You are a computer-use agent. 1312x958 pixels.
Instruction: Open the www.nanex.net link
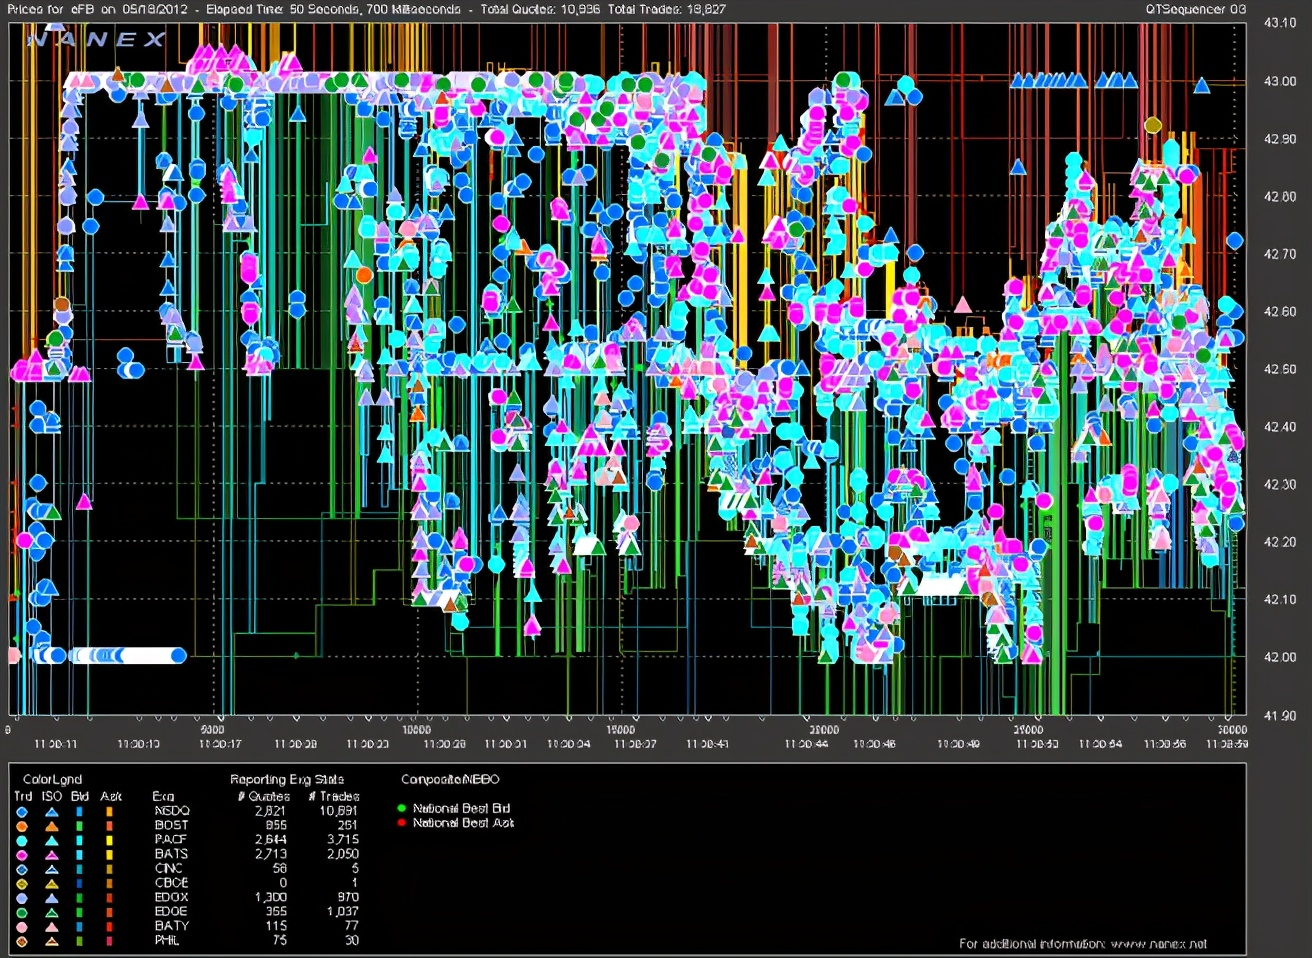[x=1158, y=944]
